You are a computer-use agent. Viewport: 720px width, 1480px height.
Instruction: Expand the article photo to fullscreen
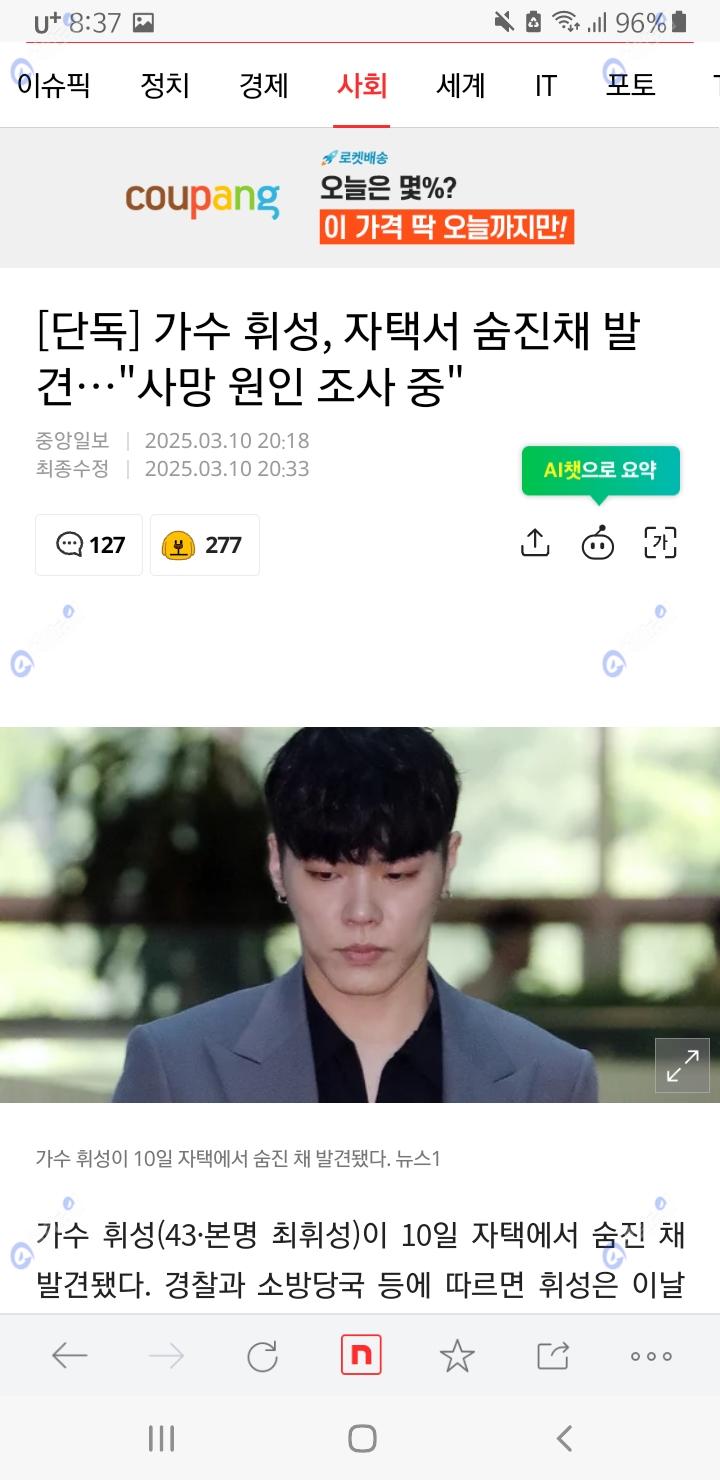682,1065
